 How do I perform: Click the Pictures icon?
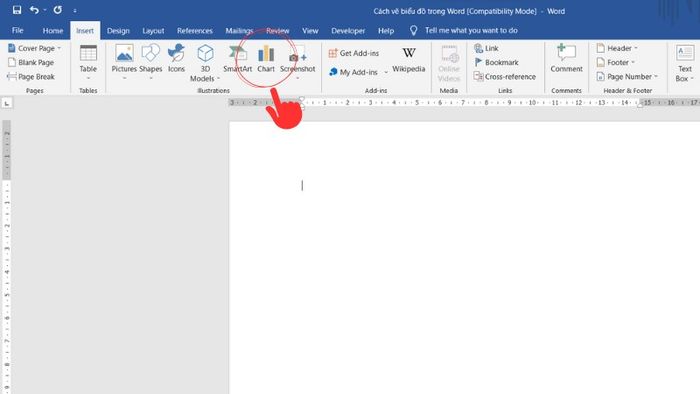click(x=124, y=54)
